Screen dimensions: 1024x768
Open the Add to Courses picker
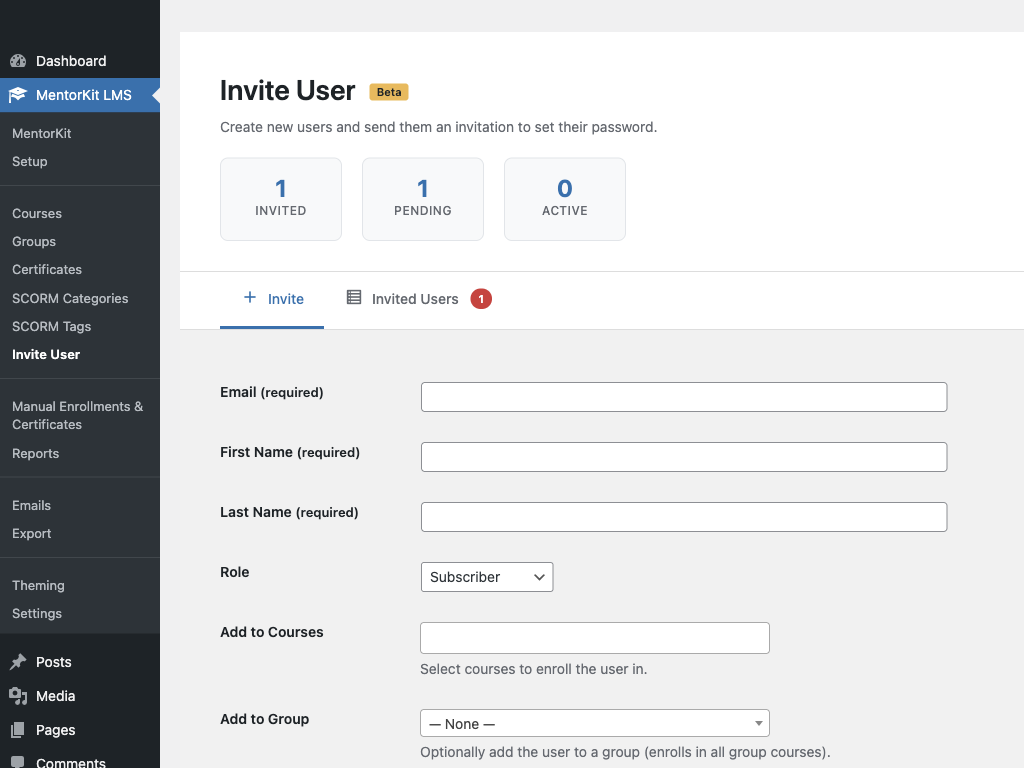tap(595, 638)
